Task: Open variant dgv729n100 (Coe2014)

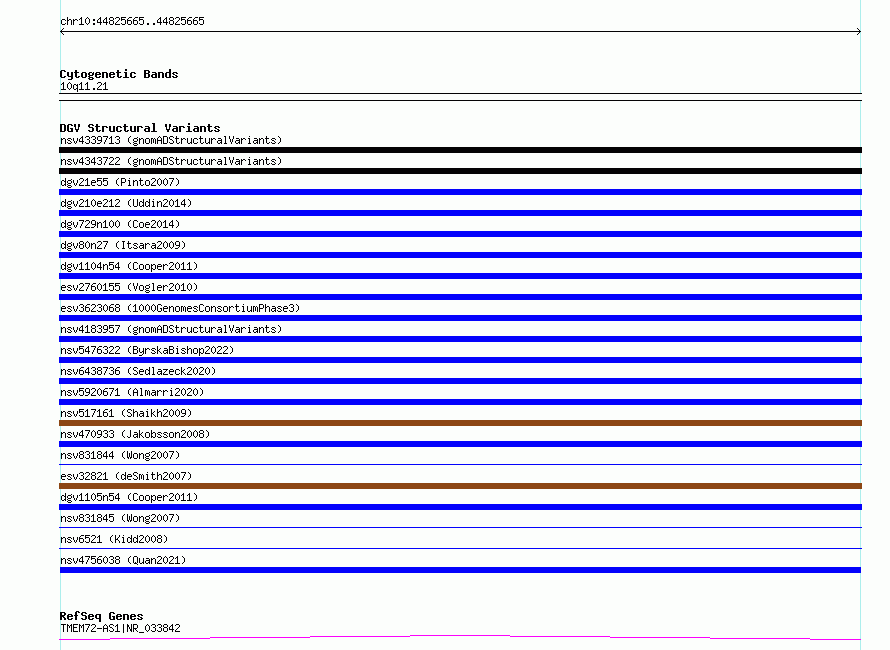Action: 120,224
